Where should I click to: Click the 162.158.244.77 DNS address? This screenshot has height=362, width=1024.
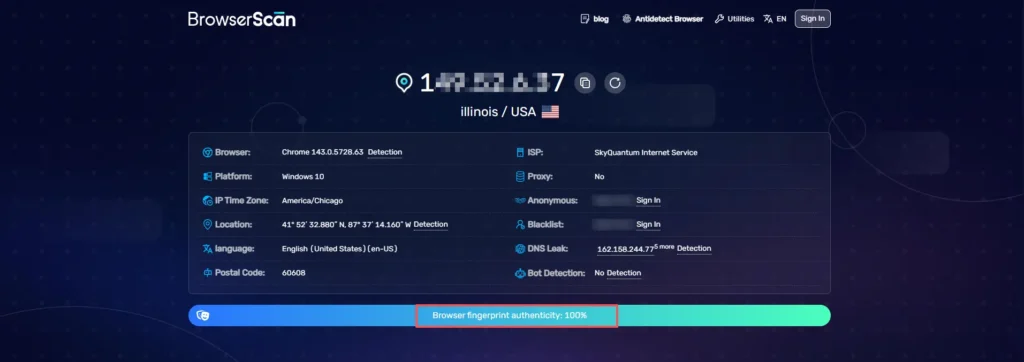click(x=626, y=249)
